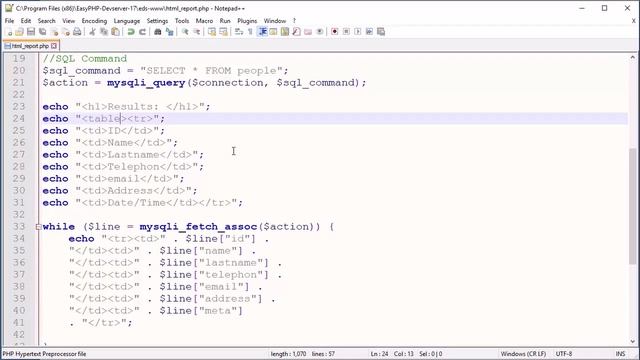Open the File menu
640x360 pixels.
[9, 21]
